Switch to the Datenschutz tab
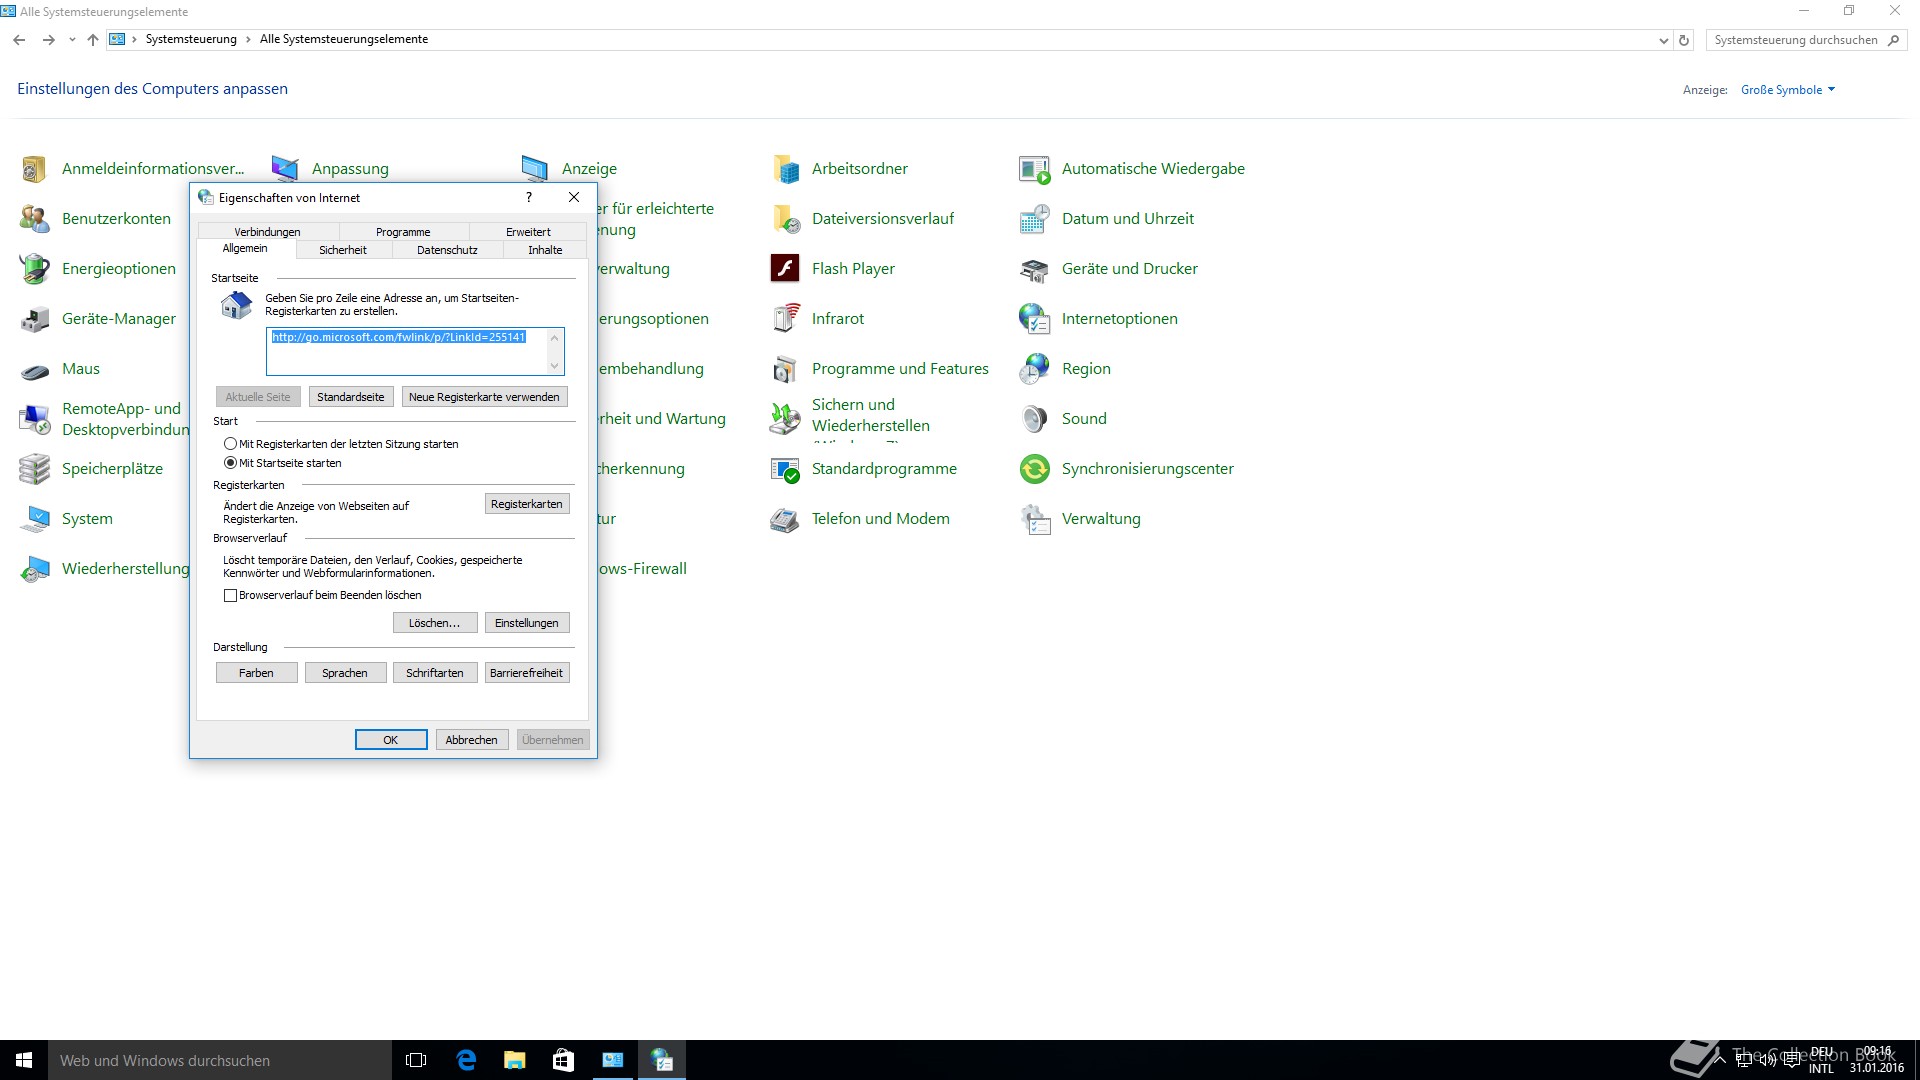The height and width of the screenshot is (1080, 1920). [x=447, y=250]
